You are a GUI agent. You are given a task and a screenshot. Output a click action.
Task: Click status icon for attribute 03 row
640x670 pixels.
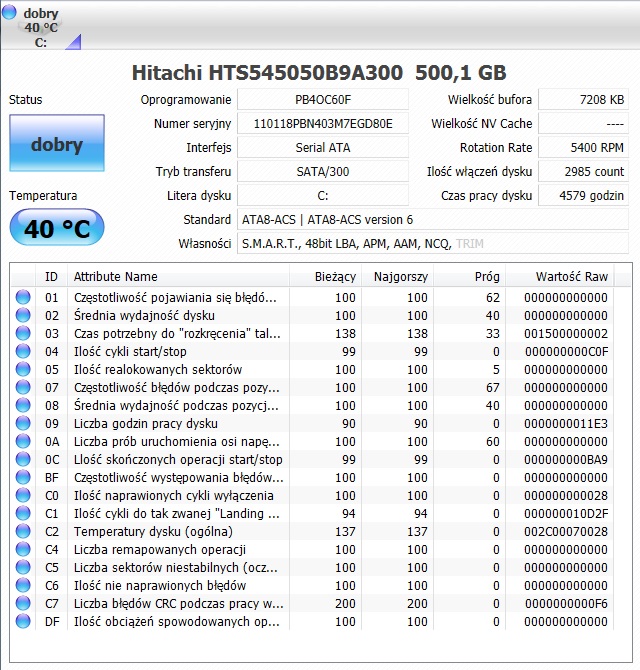coord(23,333)
